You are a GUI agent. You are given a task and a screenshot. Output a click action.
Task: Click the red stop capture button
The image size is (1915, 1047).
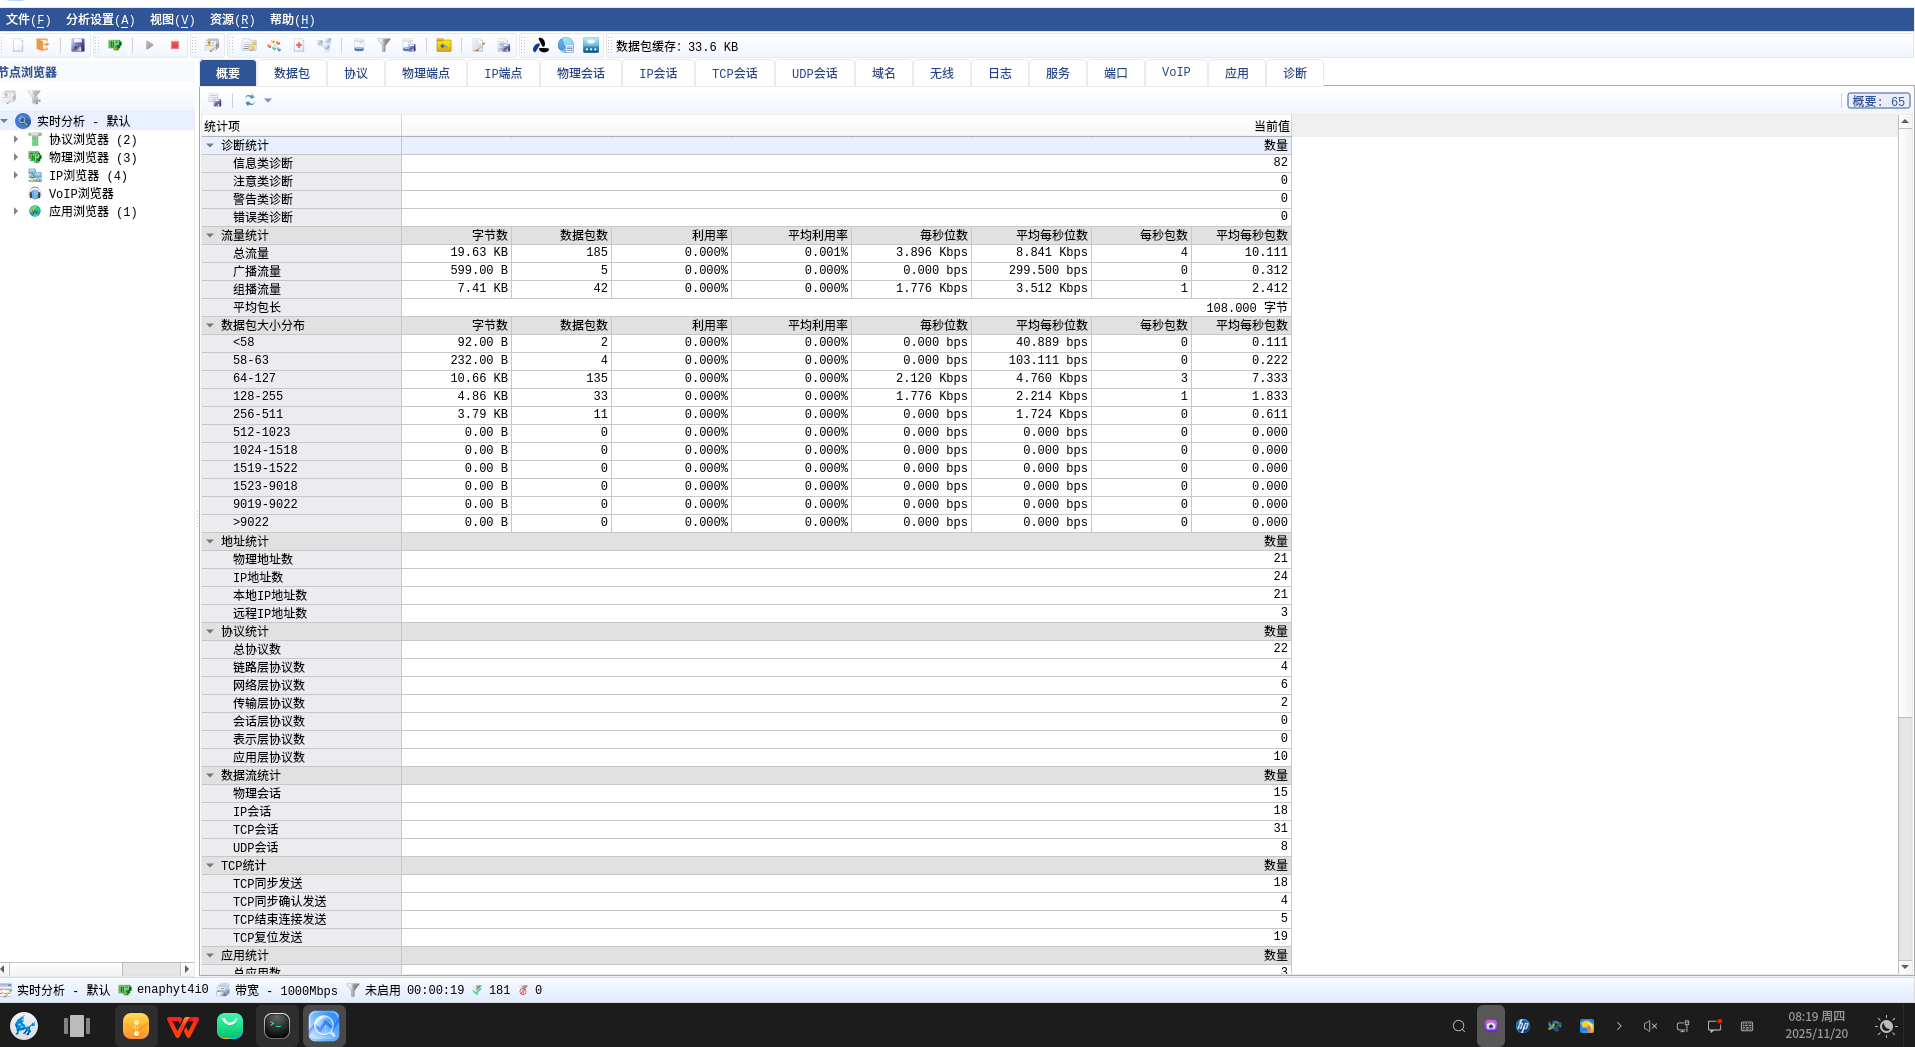click(x=175, y=45)
